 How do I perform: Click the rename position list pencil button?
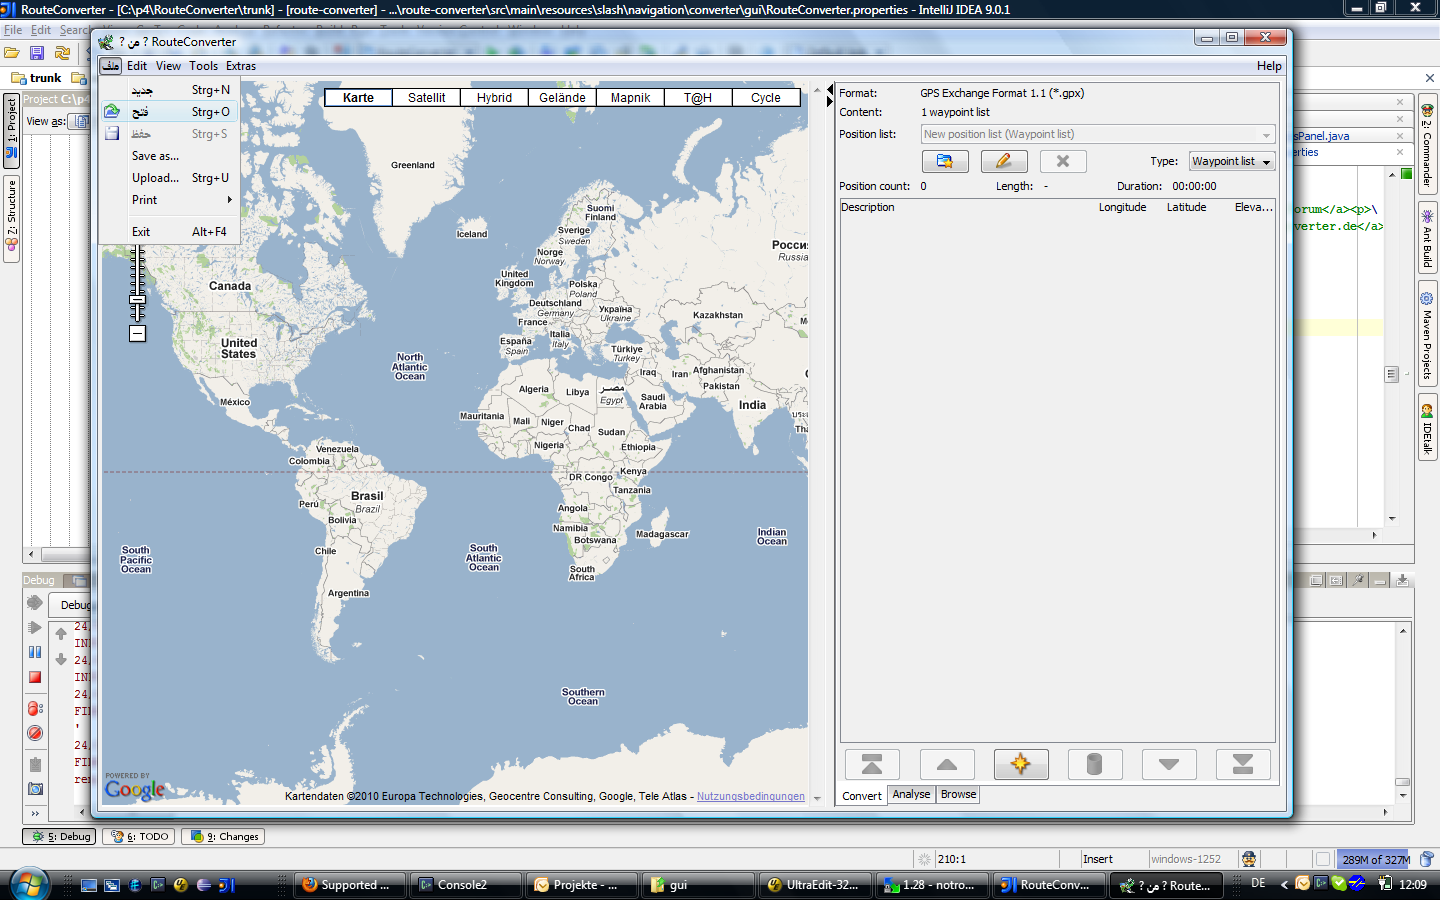point(1003,161)
